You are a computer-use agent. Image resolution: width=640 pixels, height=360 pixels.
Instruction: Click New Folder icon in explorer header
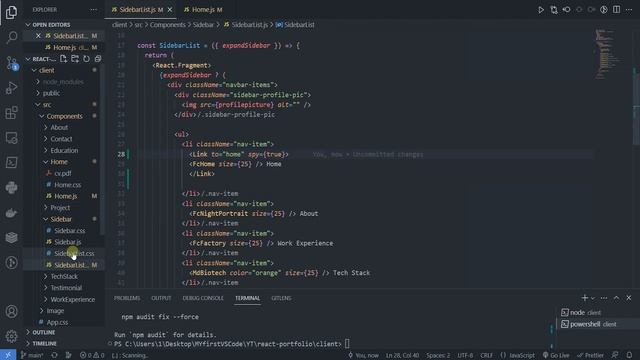(x=75, y=59)
